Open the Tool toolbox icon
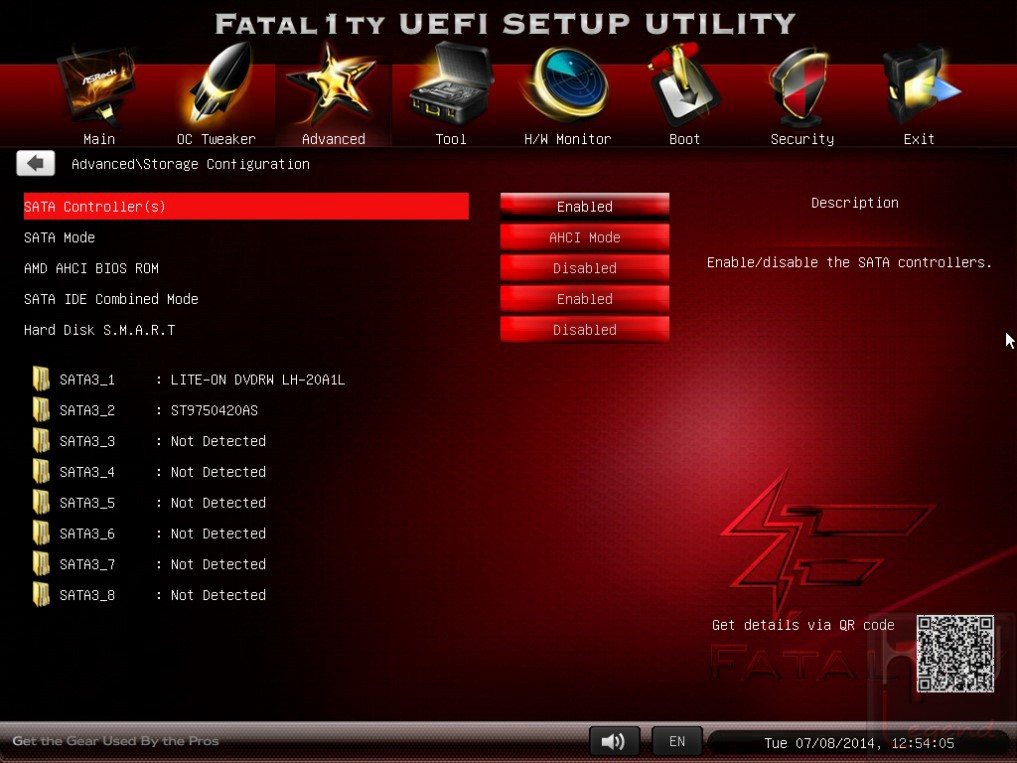1017x763 pixels. point(450,84)
